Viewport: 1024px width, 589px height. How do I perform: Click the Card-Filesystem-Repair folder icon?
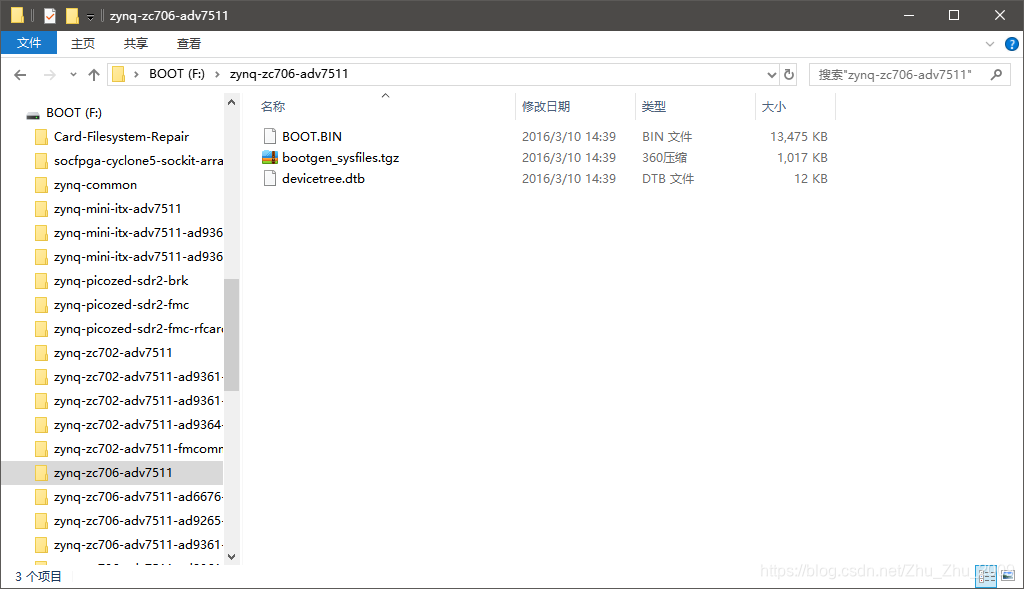[41, 136]
